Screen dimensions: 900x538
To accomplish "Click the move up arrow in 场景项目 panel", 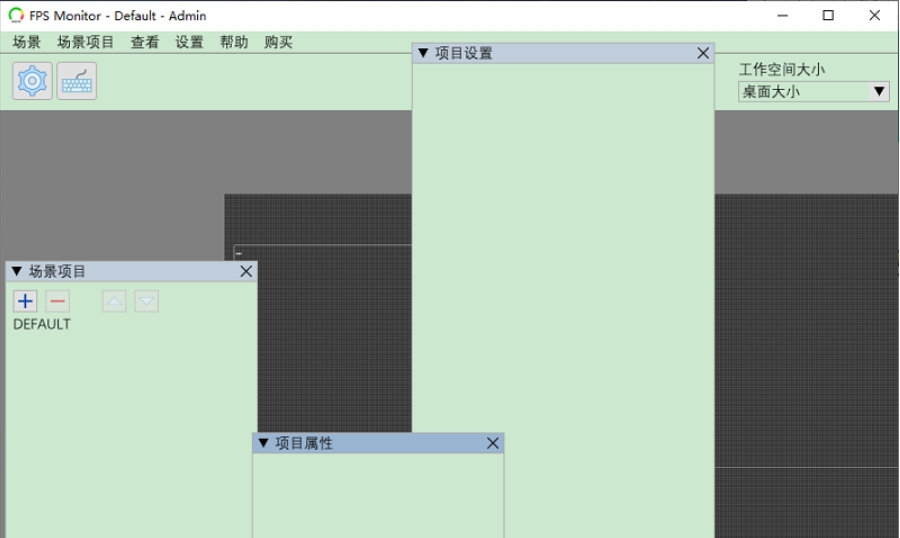I will click(115, 301).
